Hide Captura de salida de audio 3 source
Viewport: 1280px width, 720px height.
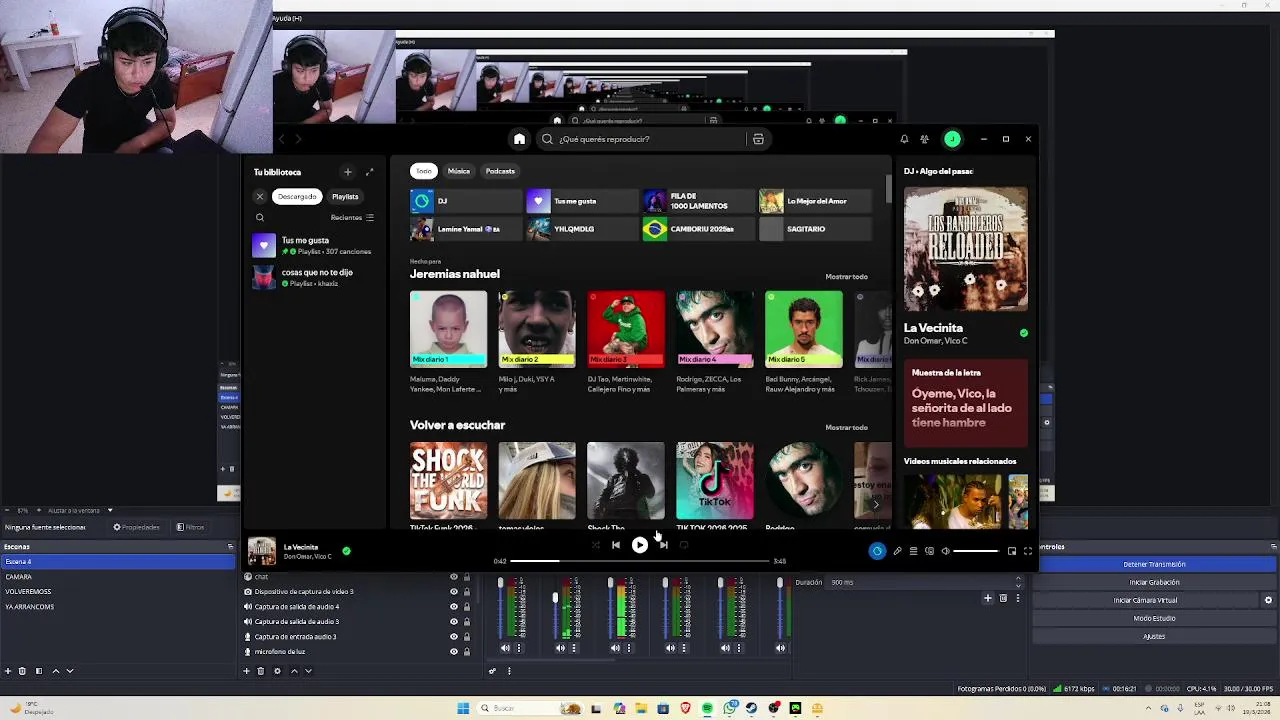453,622
